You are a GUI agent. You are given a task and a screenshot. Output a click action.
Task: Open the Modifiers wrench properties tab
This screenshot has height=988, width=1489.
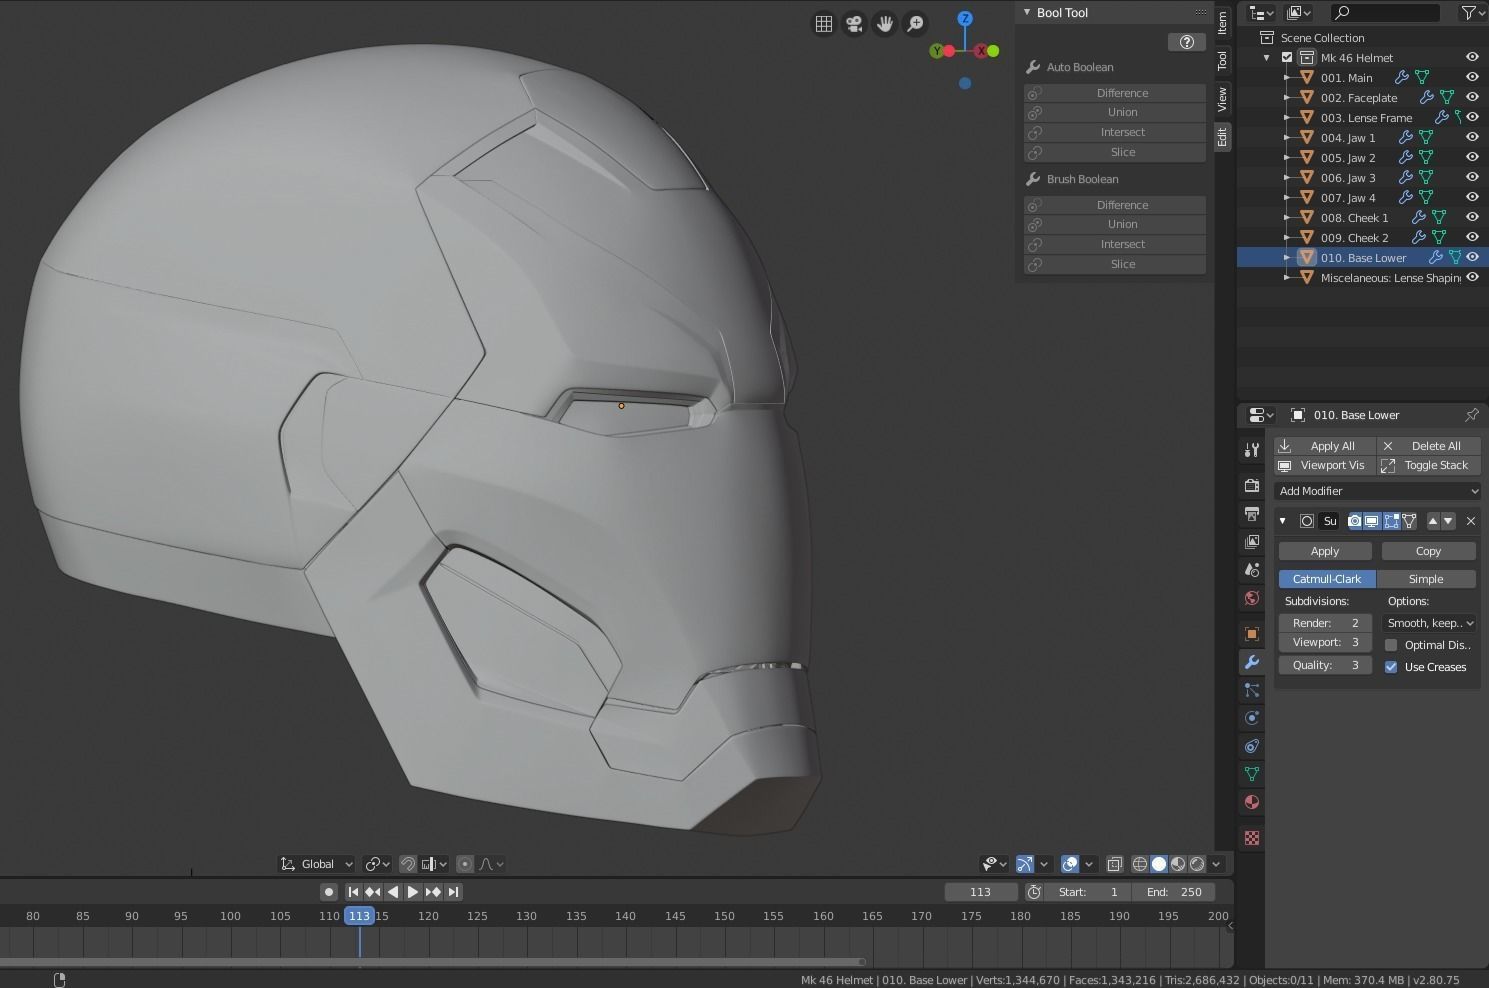coord(1251,662)
